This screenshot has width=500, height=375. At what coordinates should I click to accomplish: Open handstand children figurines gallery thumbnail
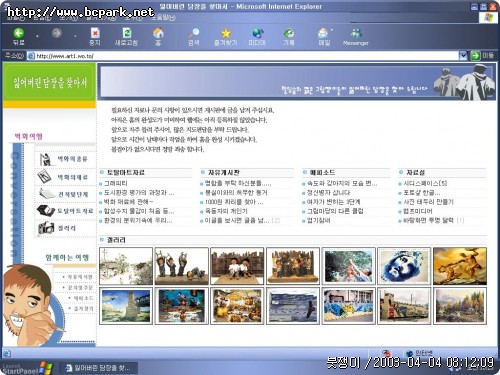(x=182, y=266)
